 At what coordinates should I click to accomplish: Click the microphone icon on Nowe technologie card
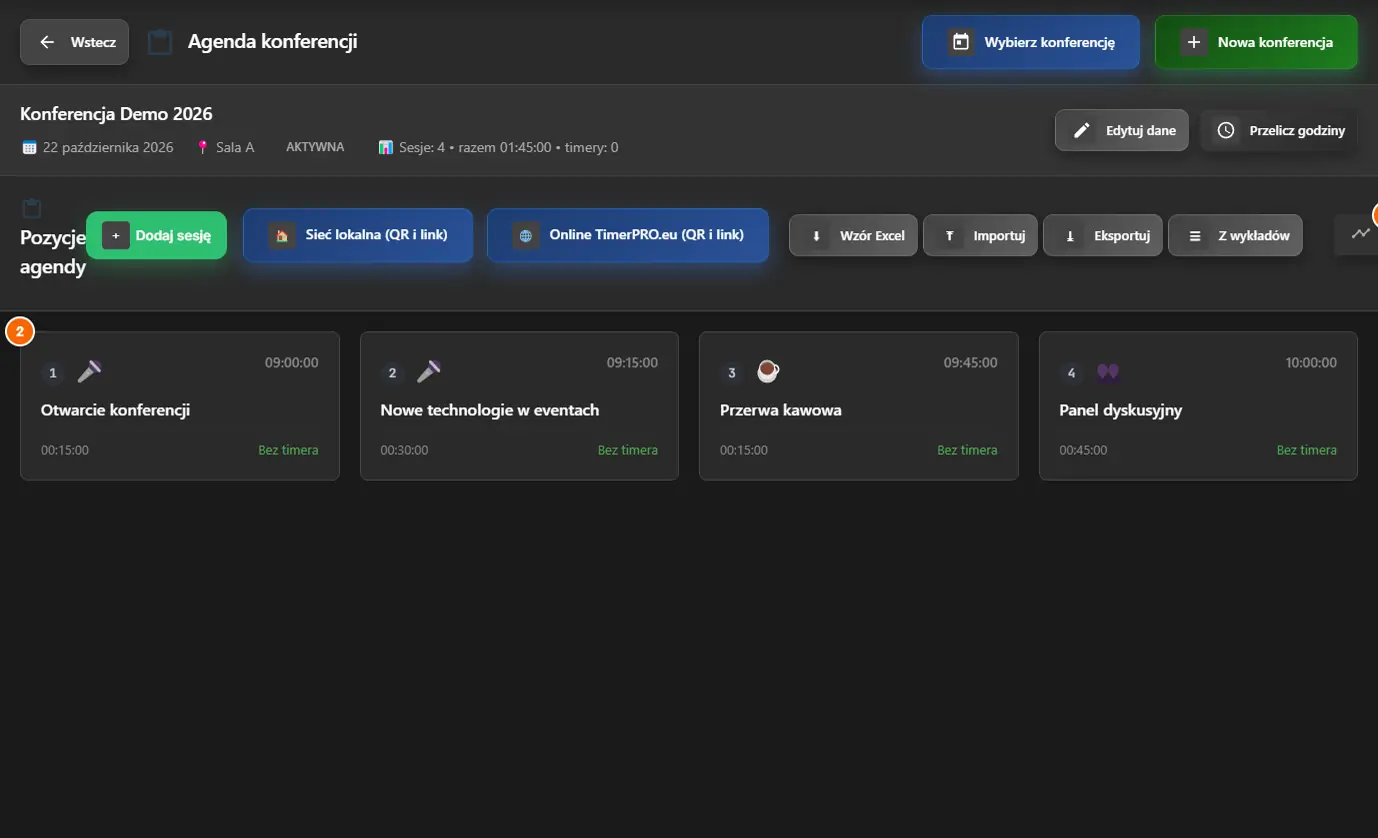[x=429, y=371]
